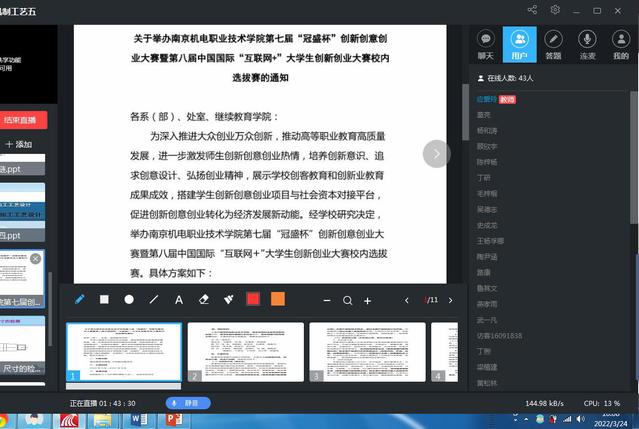Select the straight line tool
Image resolution: width=639 pixels, height=429 pixels.
154,300
